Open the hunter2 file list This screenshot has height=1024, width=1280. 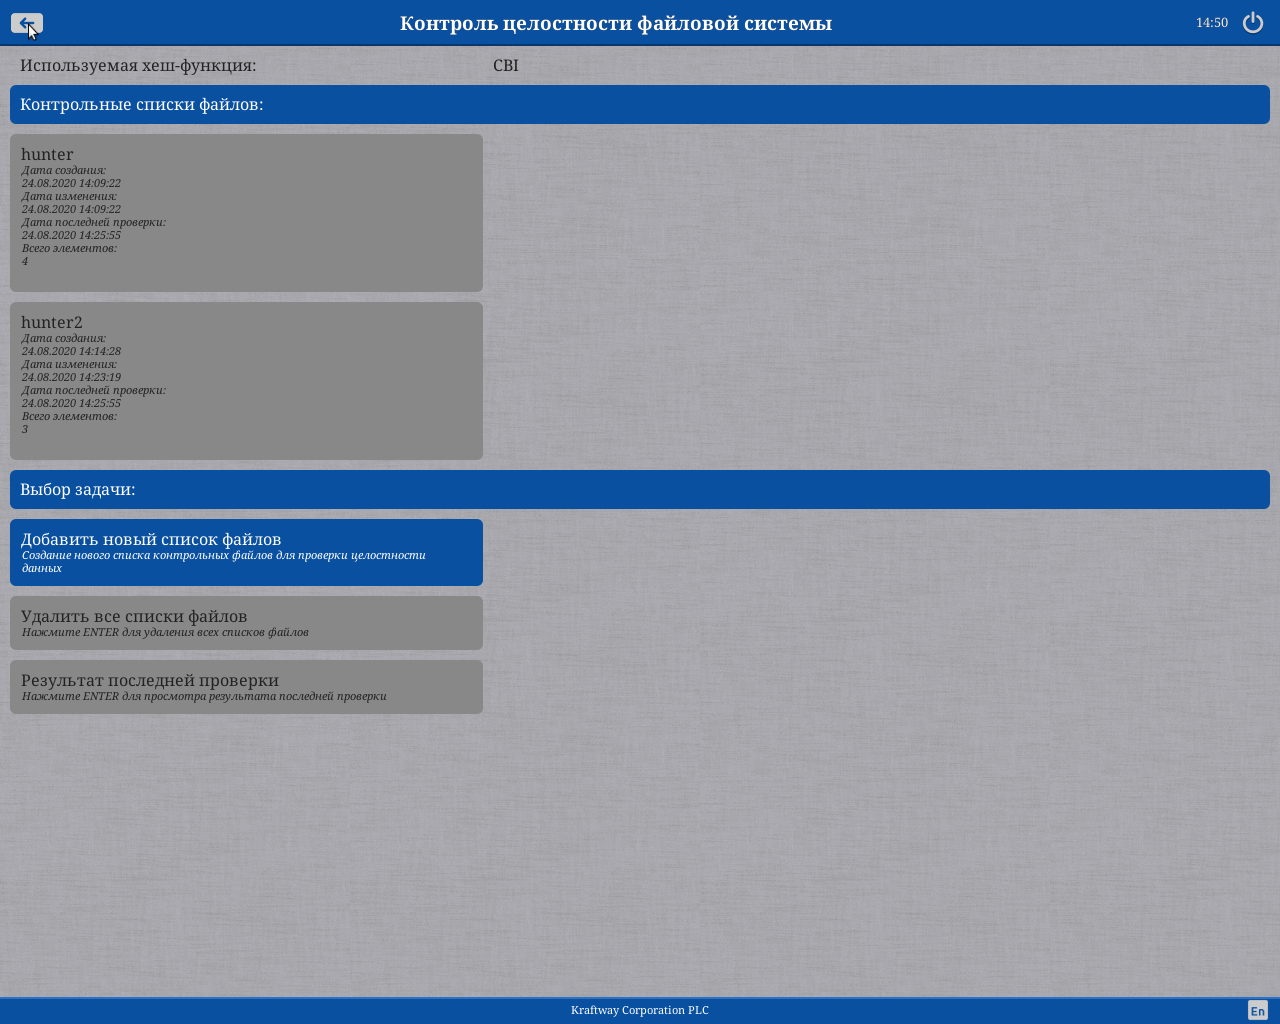246,380
